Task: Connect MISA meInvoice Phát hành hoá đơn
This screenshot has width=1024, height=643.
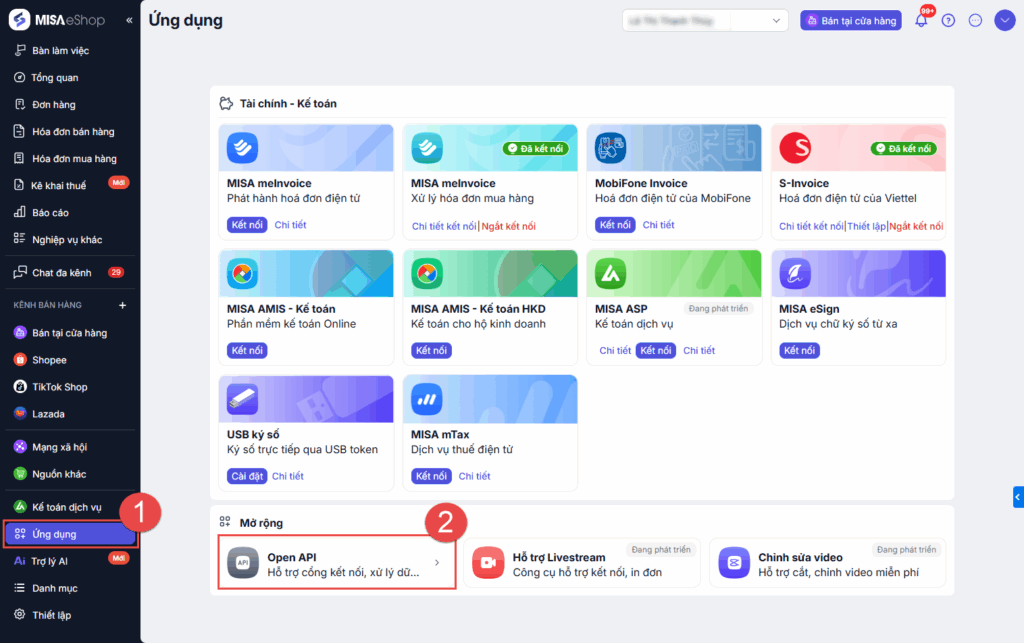Action: (x=248, y=225)
